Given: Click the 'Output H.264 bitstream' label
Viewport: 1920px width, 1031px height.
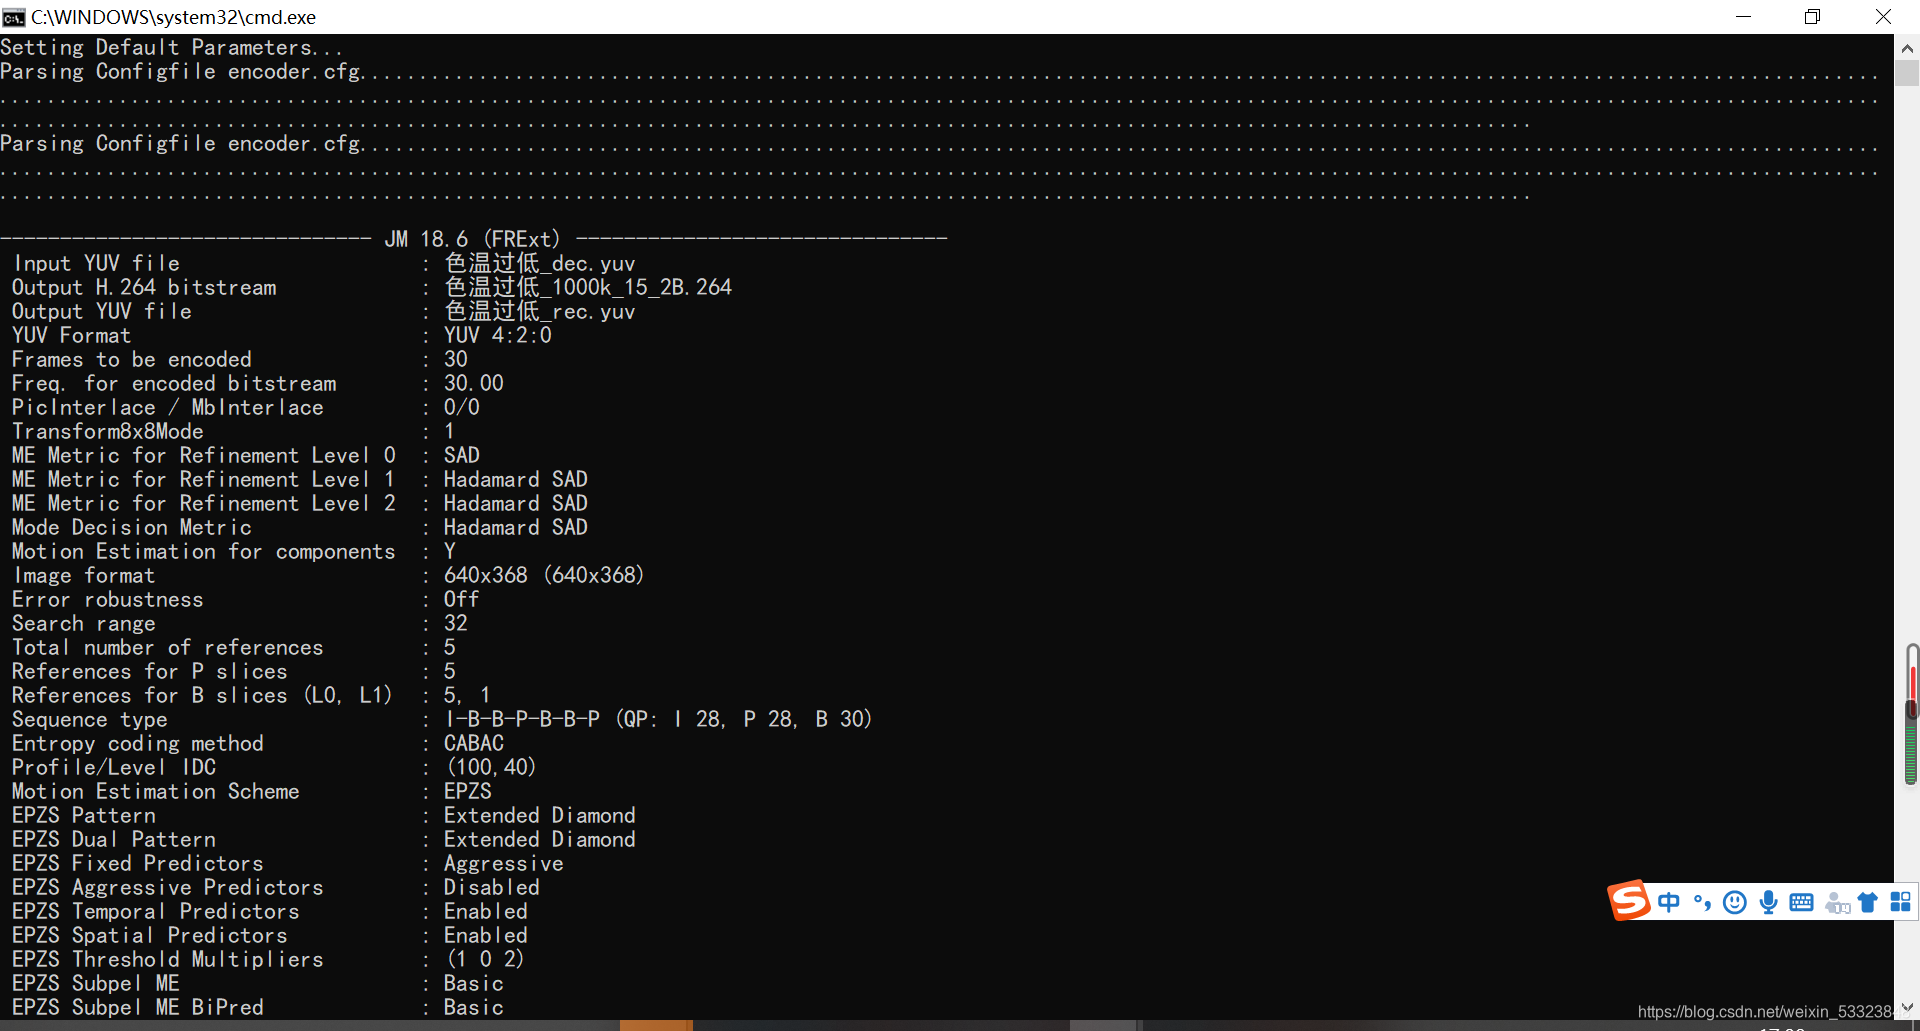Looking at the screenshot, I should coord(144,288).
